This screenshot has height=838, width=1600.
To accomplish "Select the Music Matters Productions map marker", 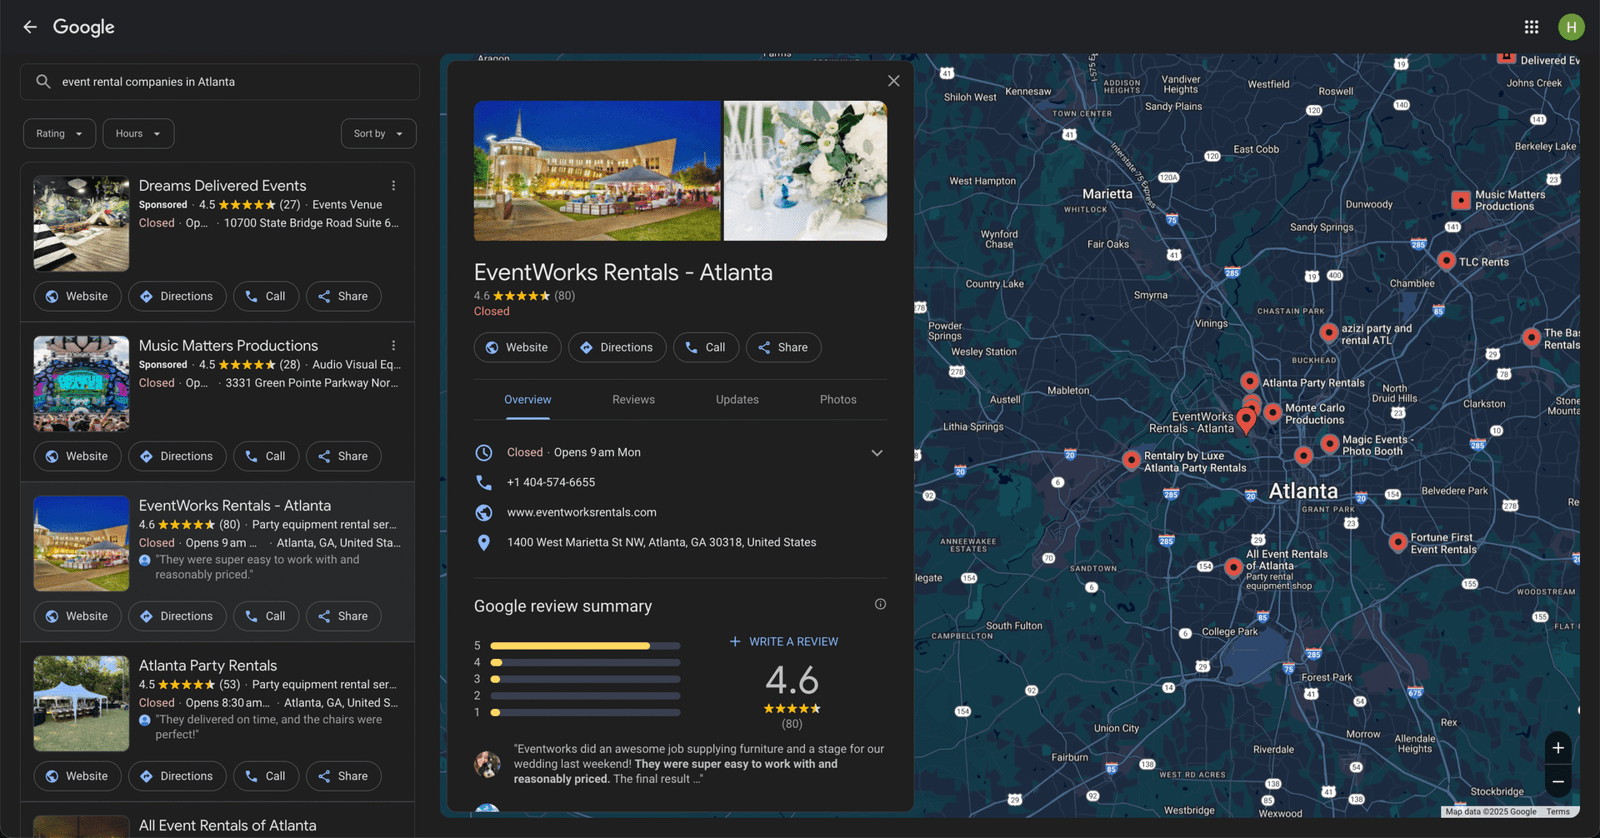I will pyautogui.click(x=1461, y=200).
